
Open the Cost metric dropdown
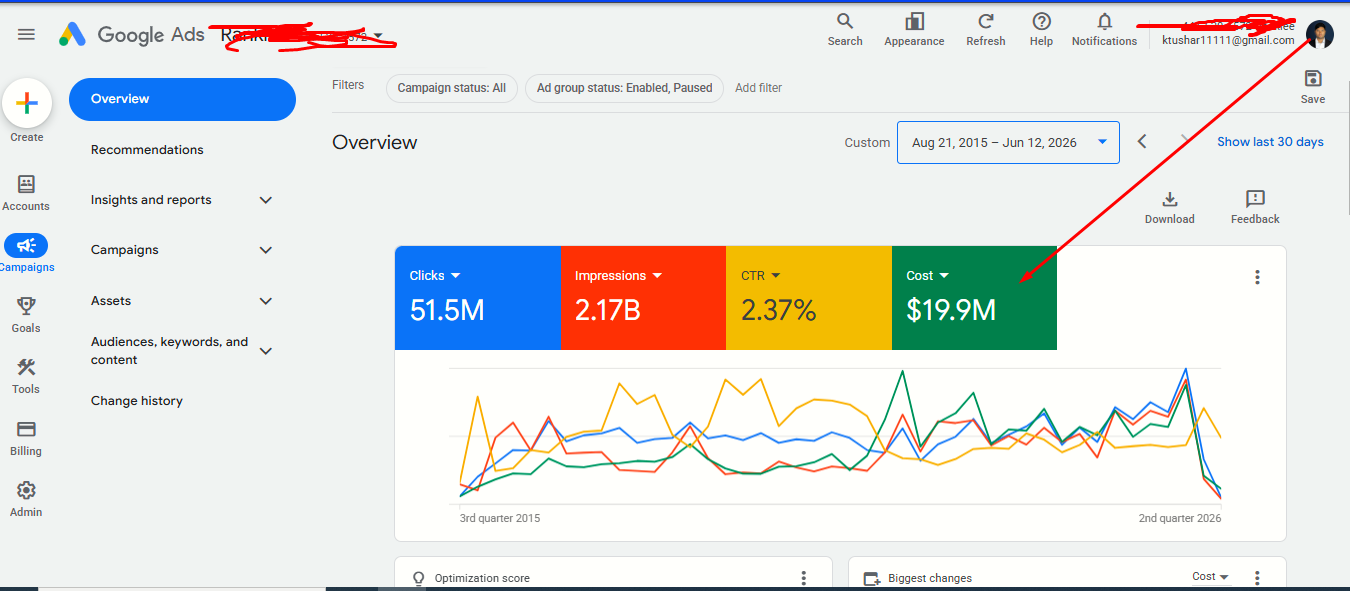pos(944,275)
